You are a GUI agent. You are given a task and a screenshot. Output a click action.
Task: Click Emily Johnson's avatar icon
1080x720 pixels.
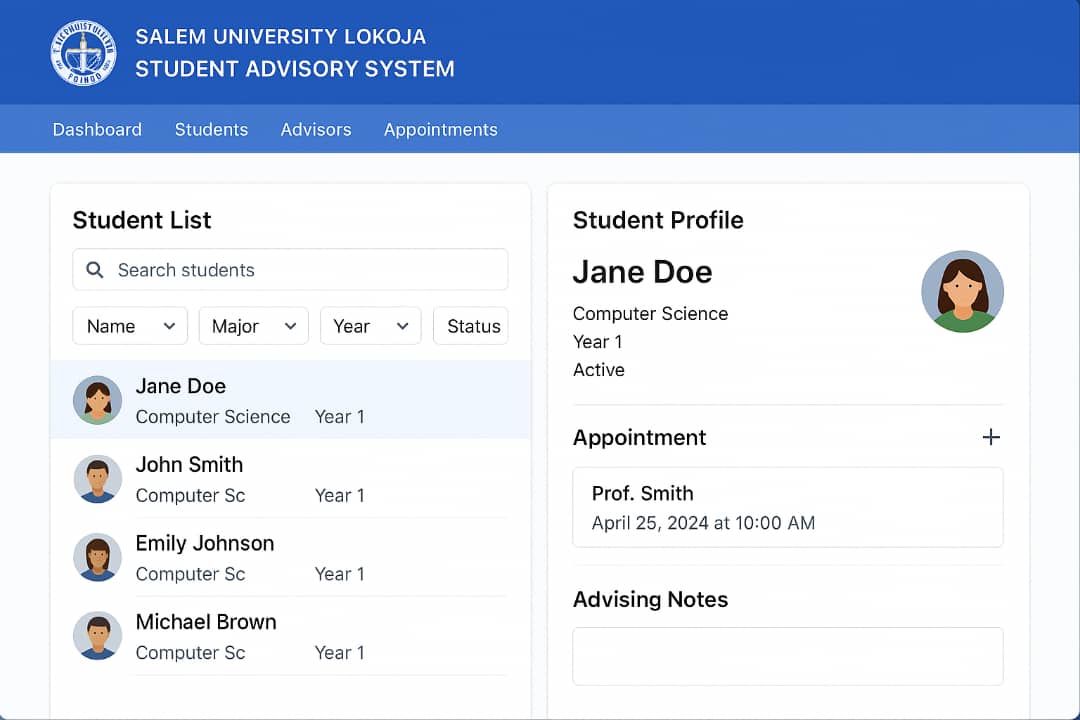pyautogui.click(x=97, y=557)
